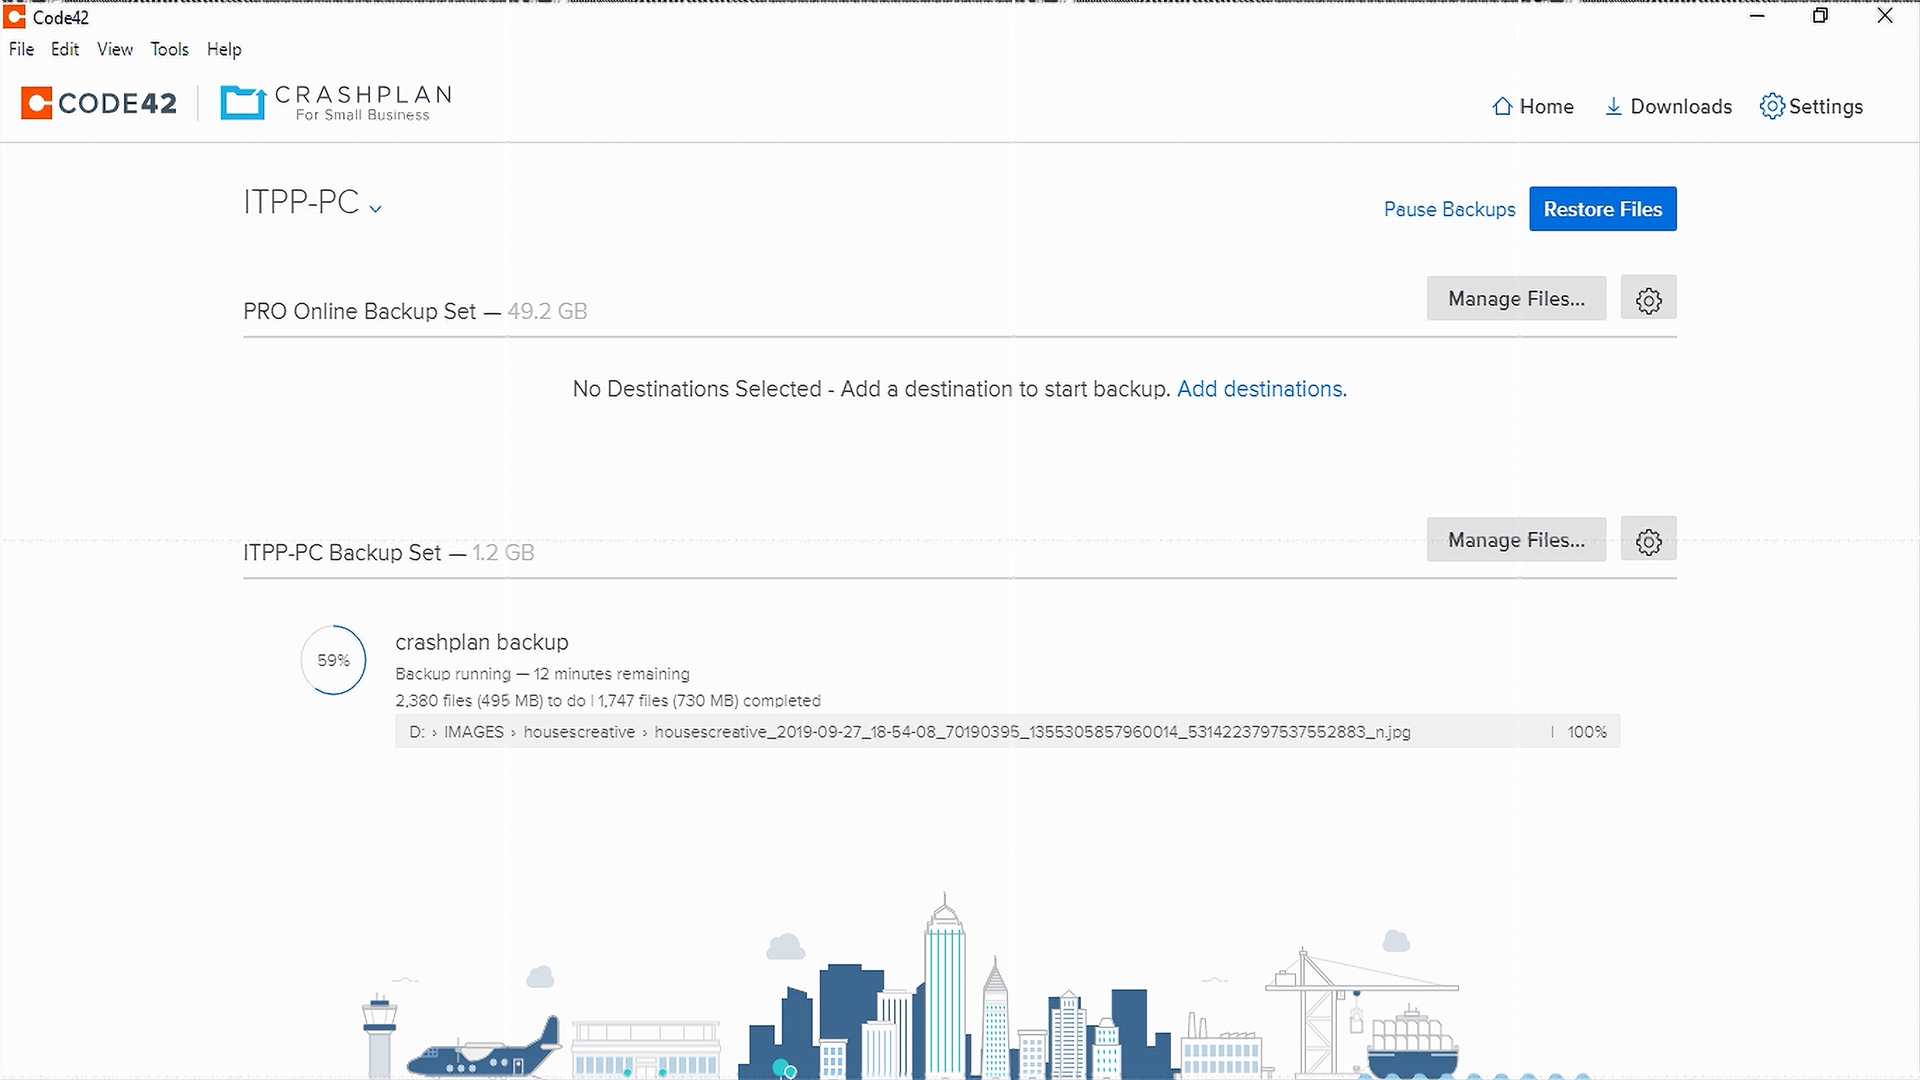1920x1080 pixels.
Task: Open the Edit menu
Action: 65,49
